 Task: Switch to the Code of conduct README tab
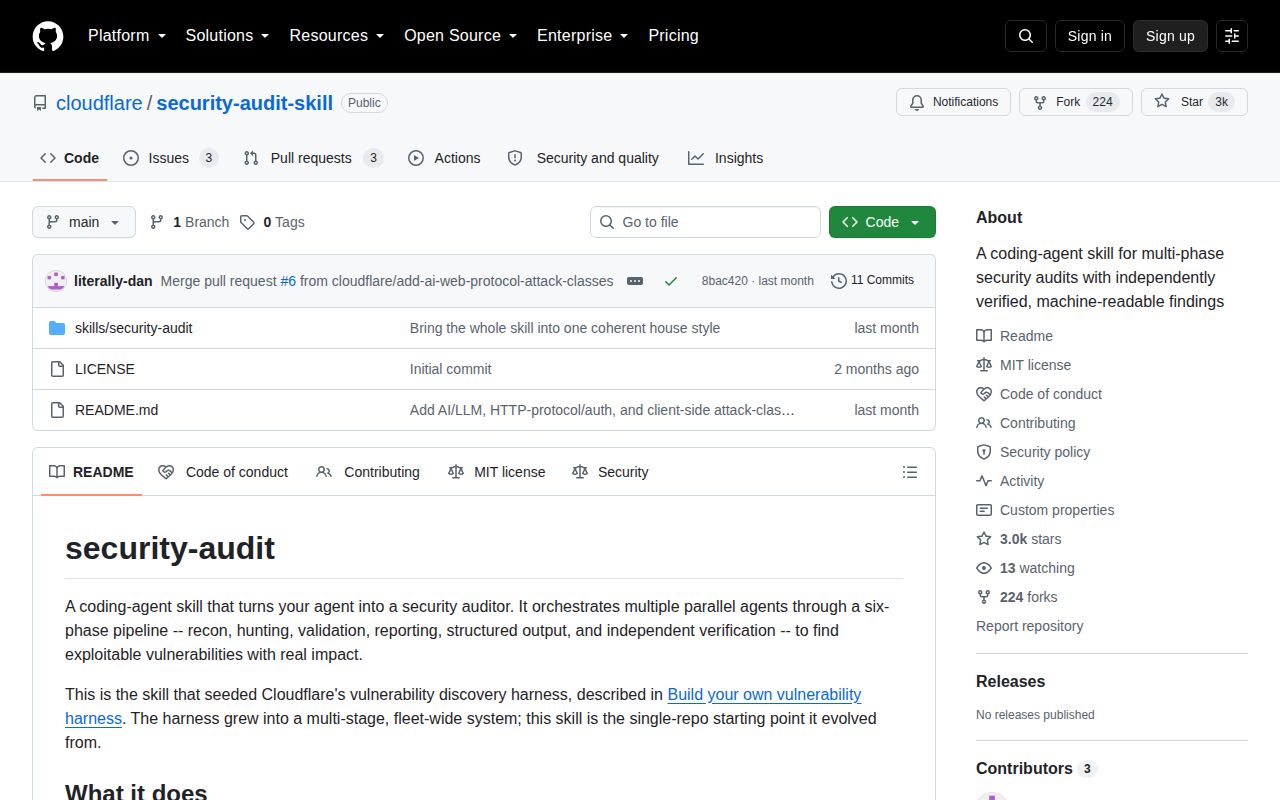tap(223, 472)
